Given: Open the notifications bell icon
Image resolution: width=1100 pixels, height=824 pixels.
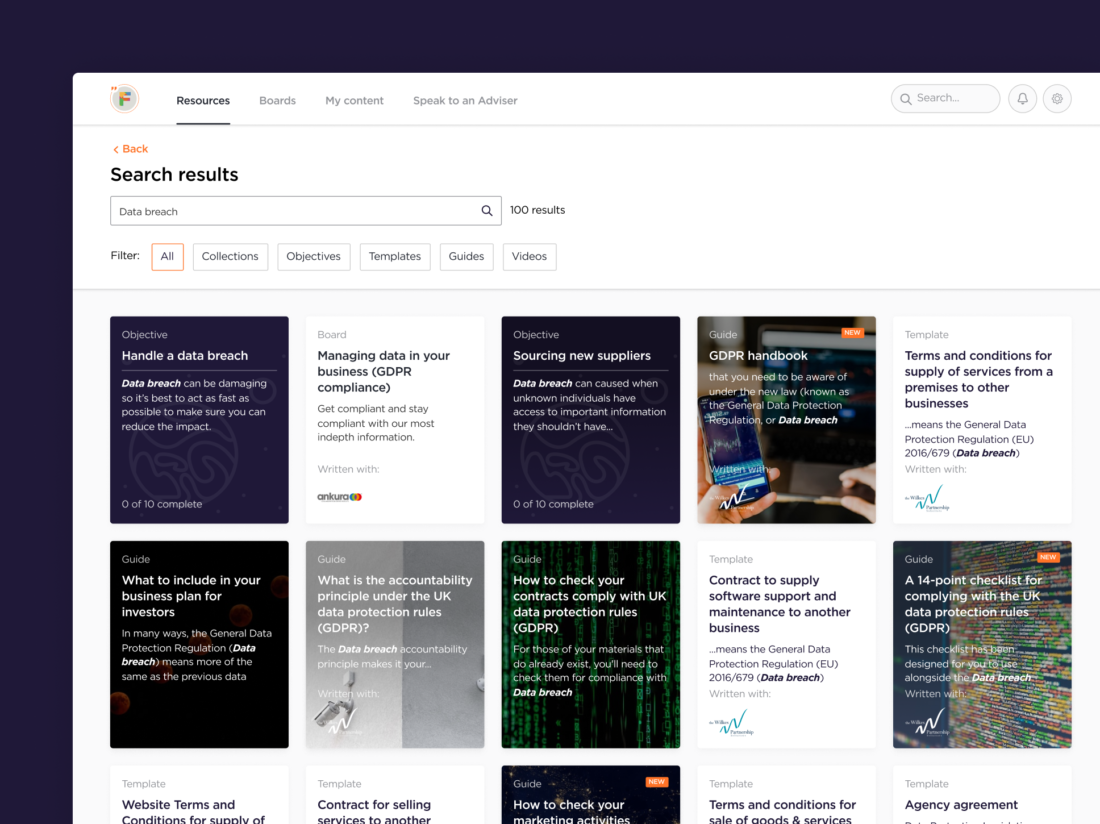Looking at the screenshot, I should (x=1022, y=99).
